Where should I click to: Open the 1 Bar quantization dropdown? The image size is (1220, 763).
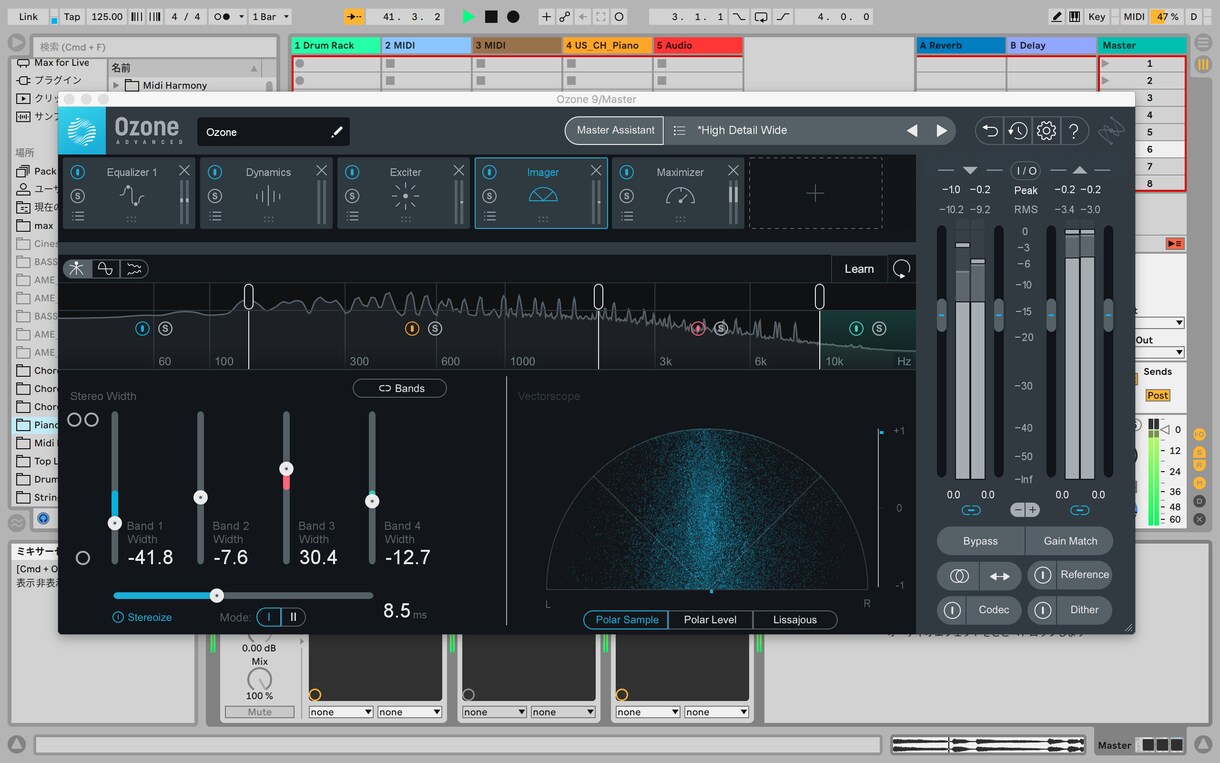click(x=269, y=17)
